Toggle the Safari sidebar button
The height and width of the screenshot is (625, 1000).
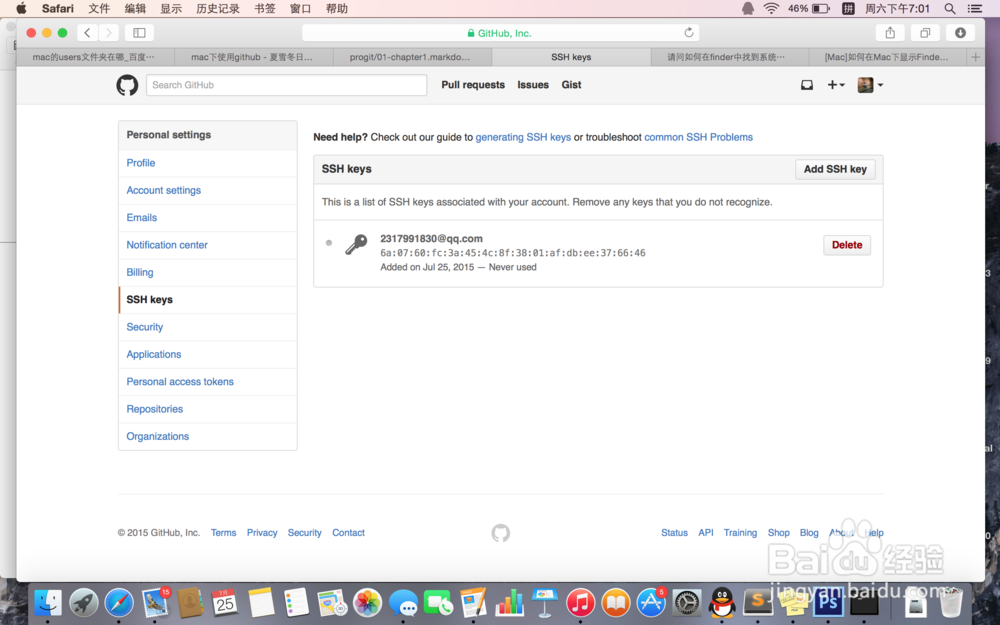click(x=139, y=33)
